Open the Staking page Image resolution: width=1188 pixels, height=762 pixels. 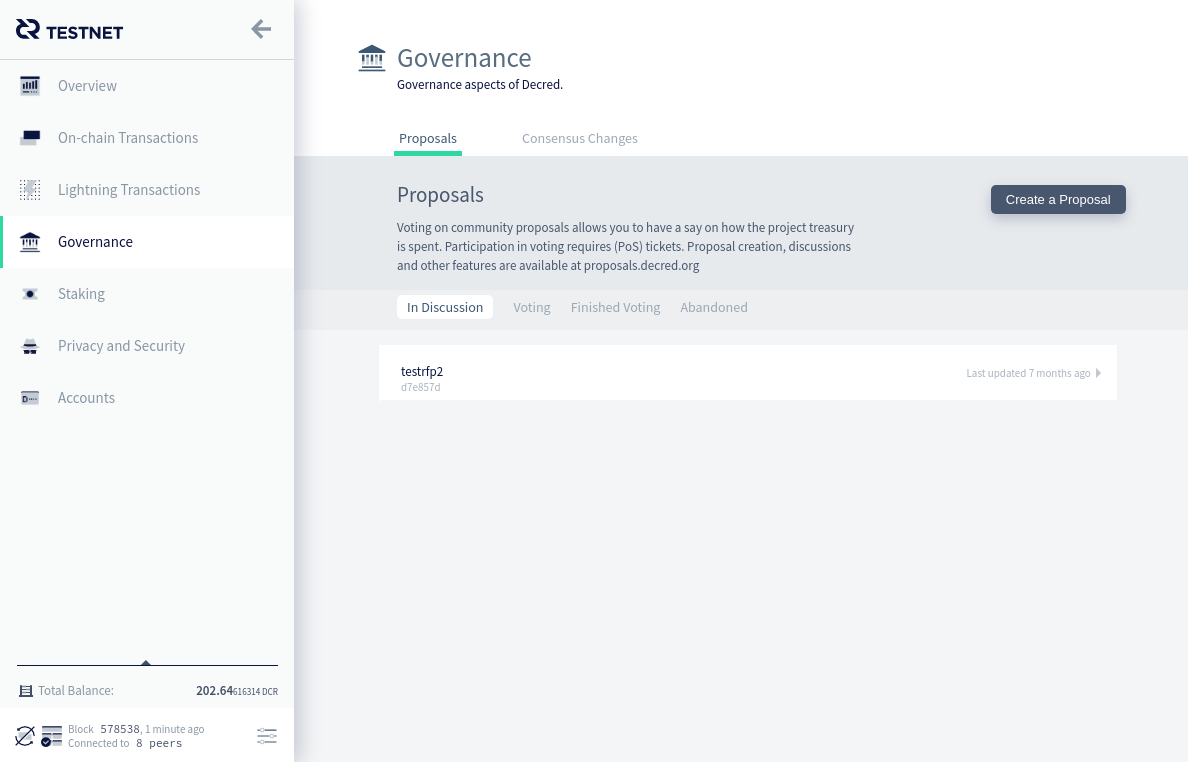[x=147, y=294]
